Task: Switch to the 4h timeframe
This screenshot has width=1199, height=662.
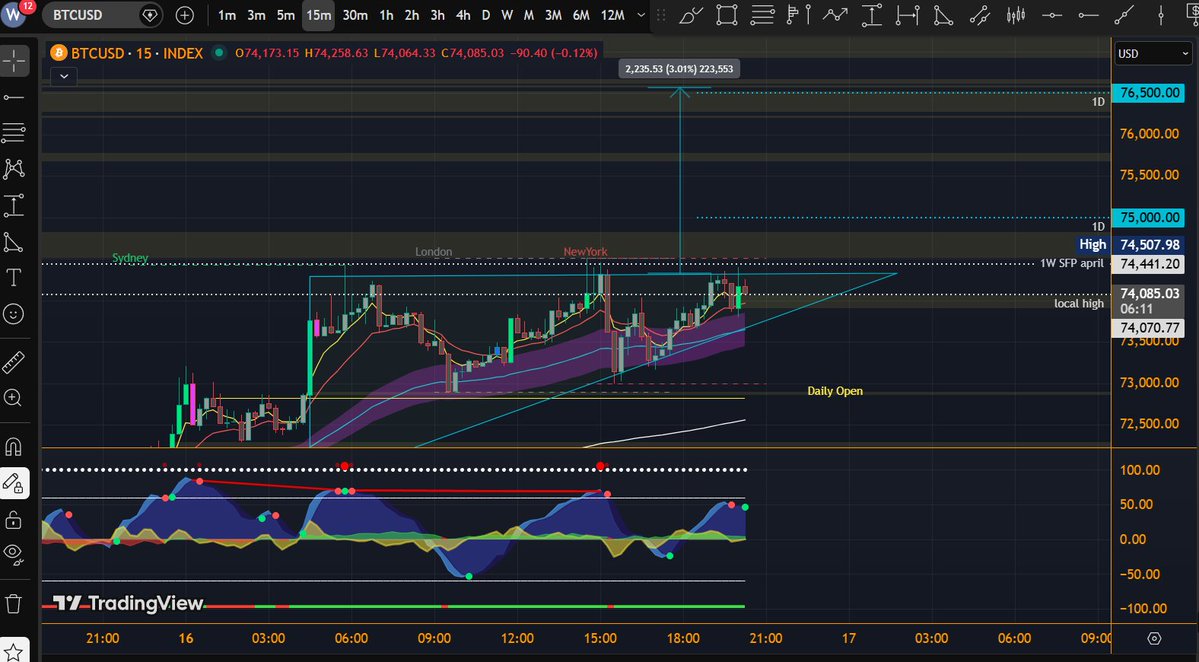Action: (463, 15)
